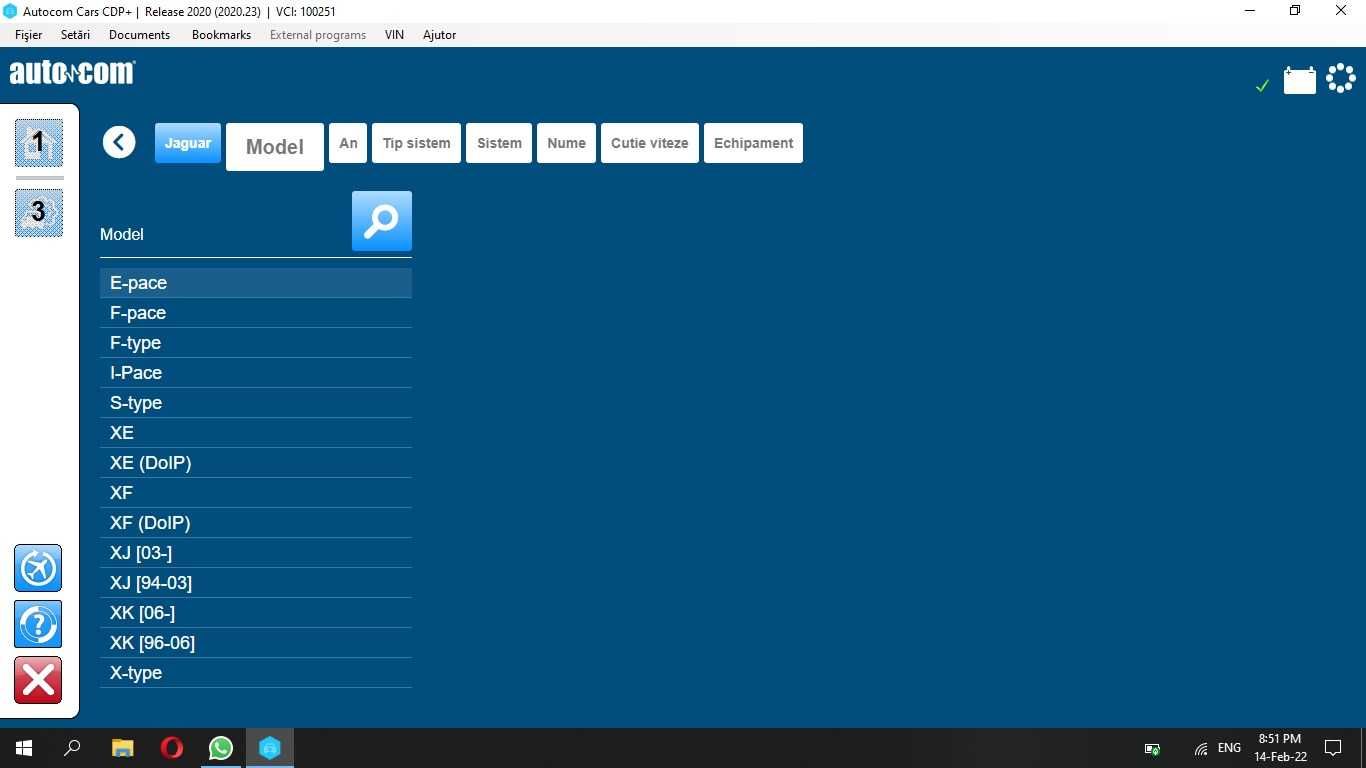This screenshot has width=1366, height=768.
Task: Select the Sistem step tab
Action: click(499, 143)
